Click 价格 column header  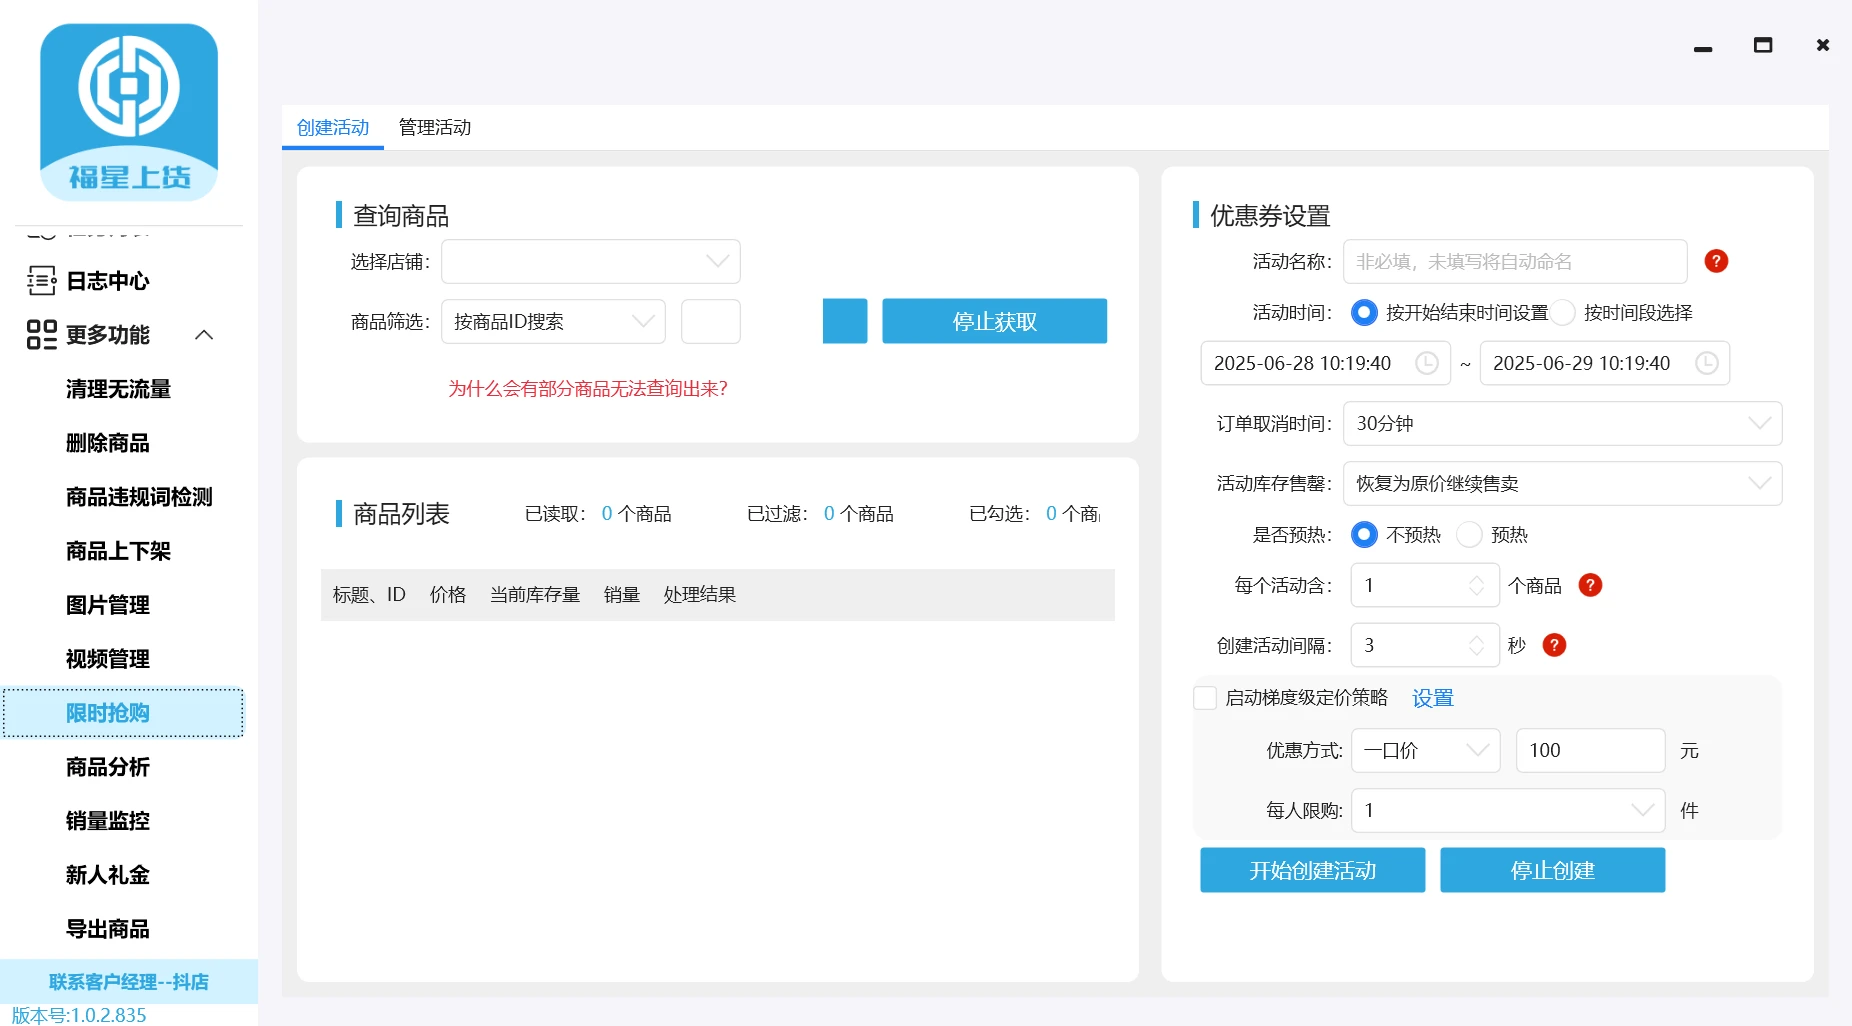pyautogui.click(x=448, y=595)
